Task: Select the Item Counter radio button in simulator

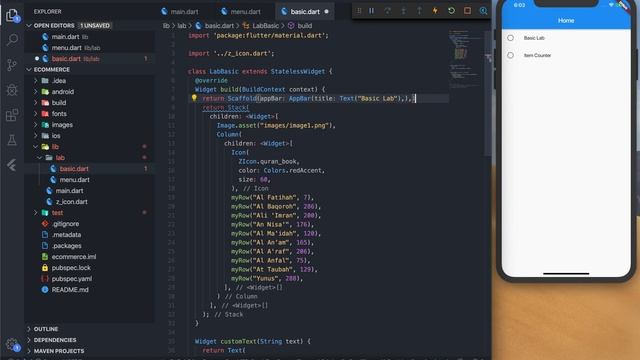Action: click(510, 55)
